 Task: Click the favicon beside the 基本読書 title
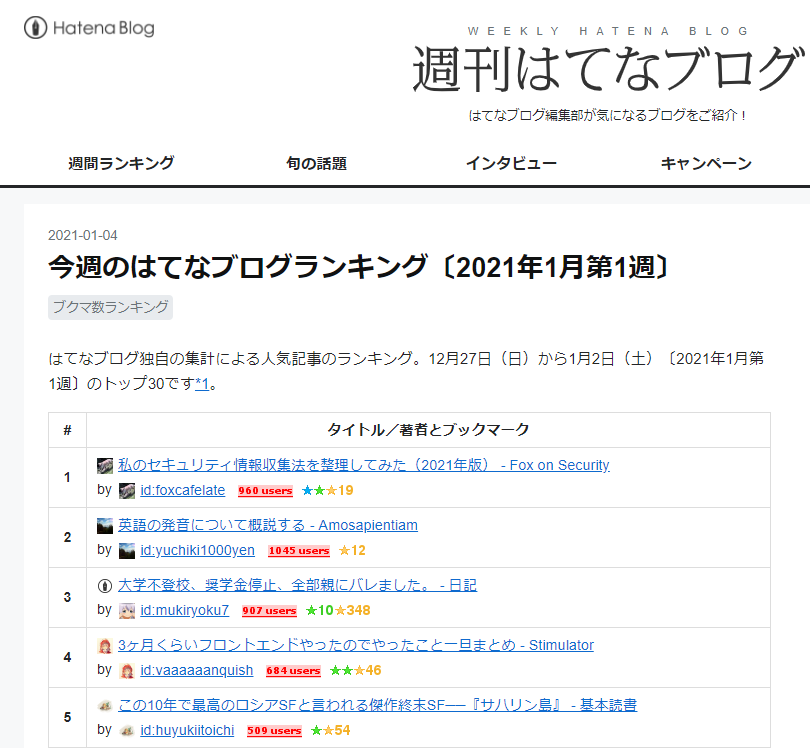point(105,705)
